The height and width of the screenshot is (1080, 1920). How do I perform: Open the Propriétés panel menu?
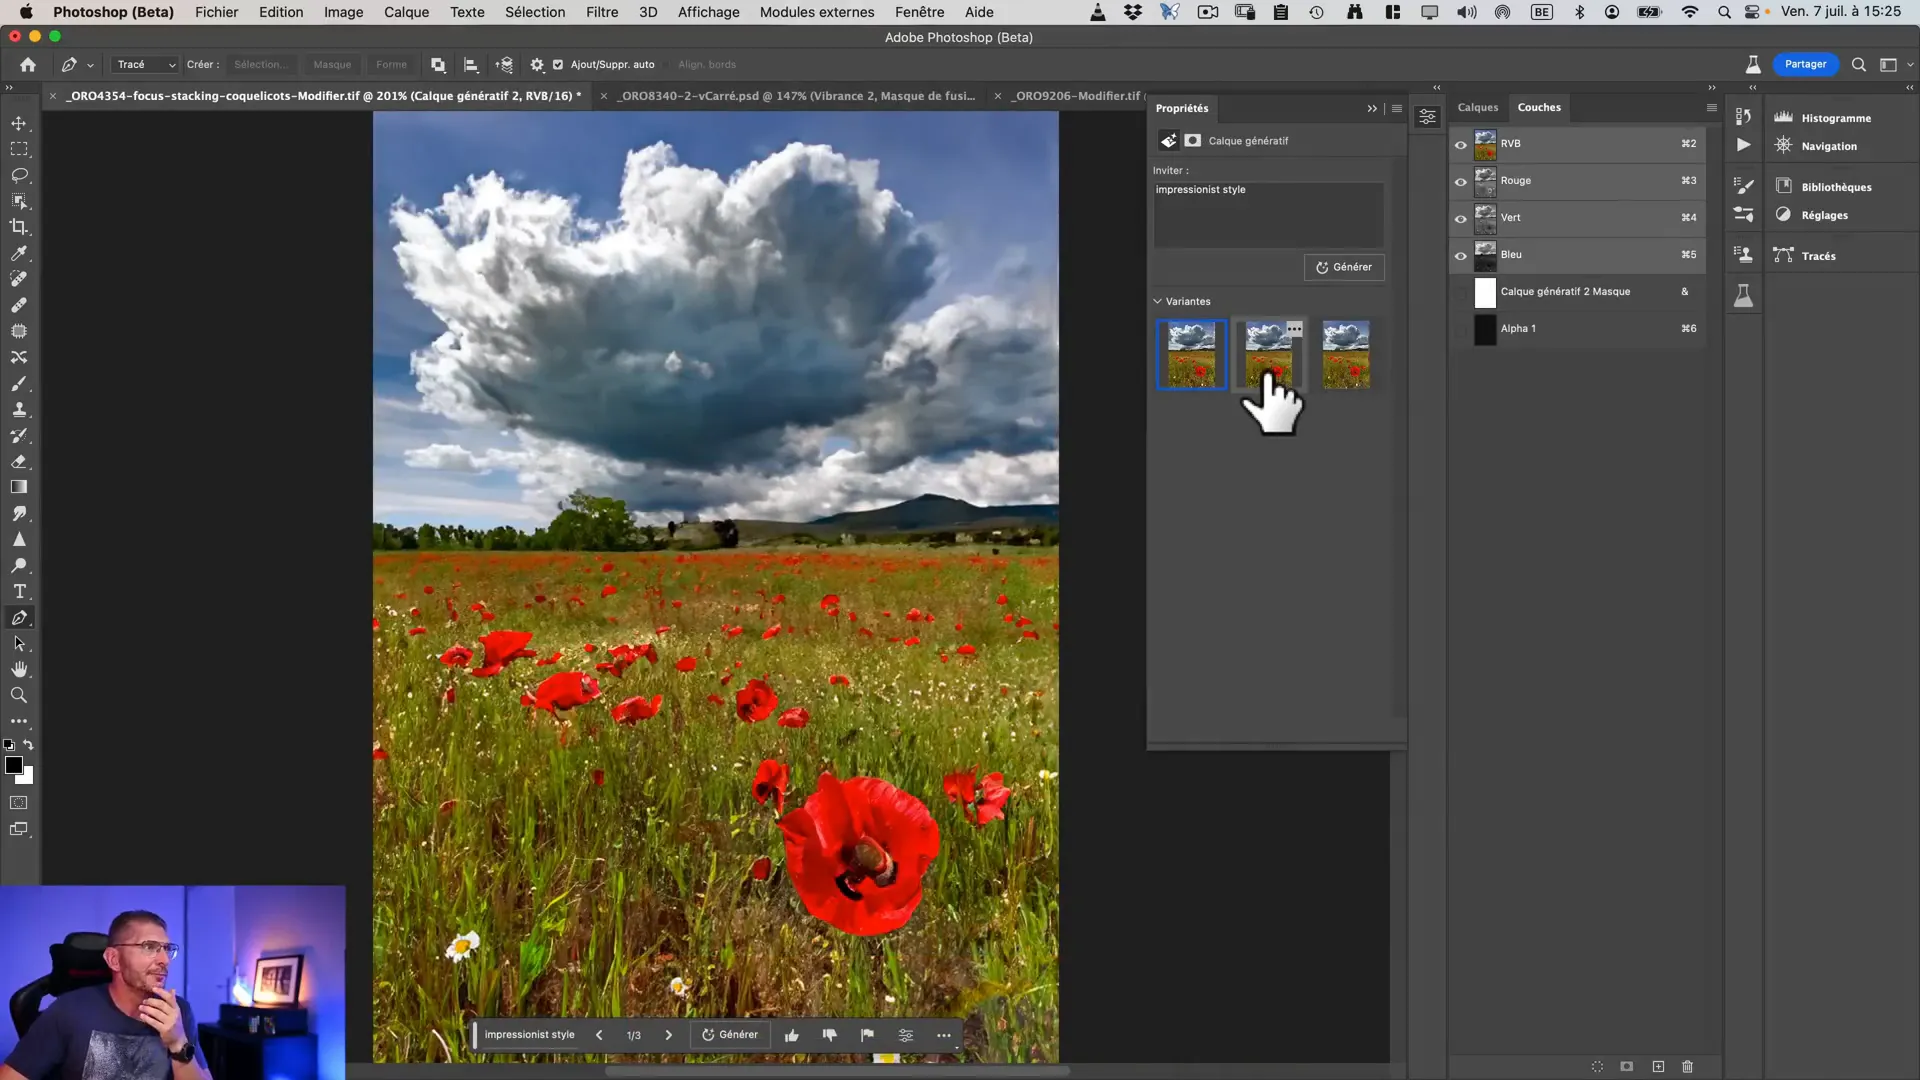pos(1397,108)
